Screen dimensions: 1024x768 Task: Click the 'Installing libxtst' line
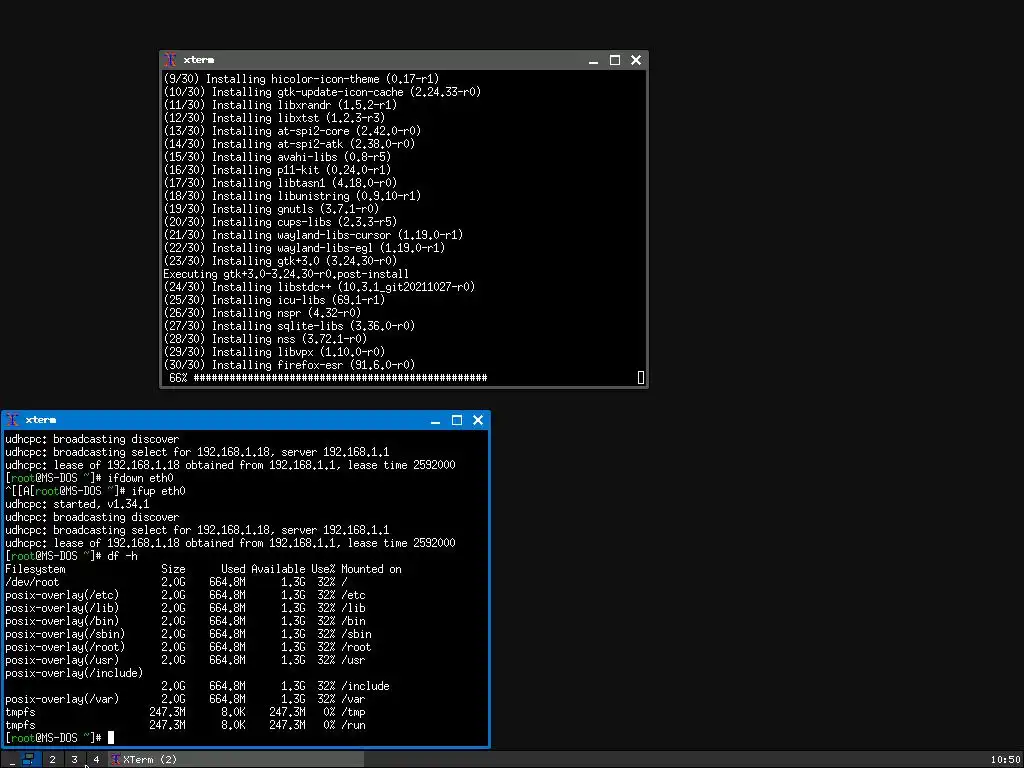274,118
